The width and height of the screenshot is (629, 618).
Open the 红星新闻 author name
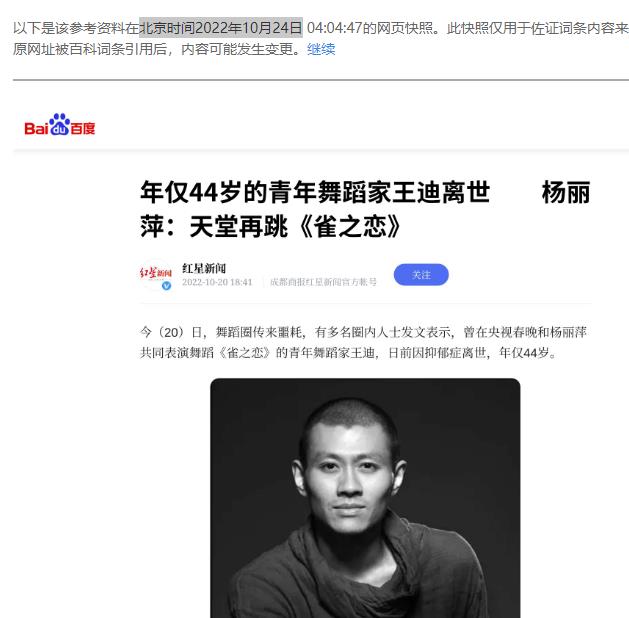tap(204, 268)
